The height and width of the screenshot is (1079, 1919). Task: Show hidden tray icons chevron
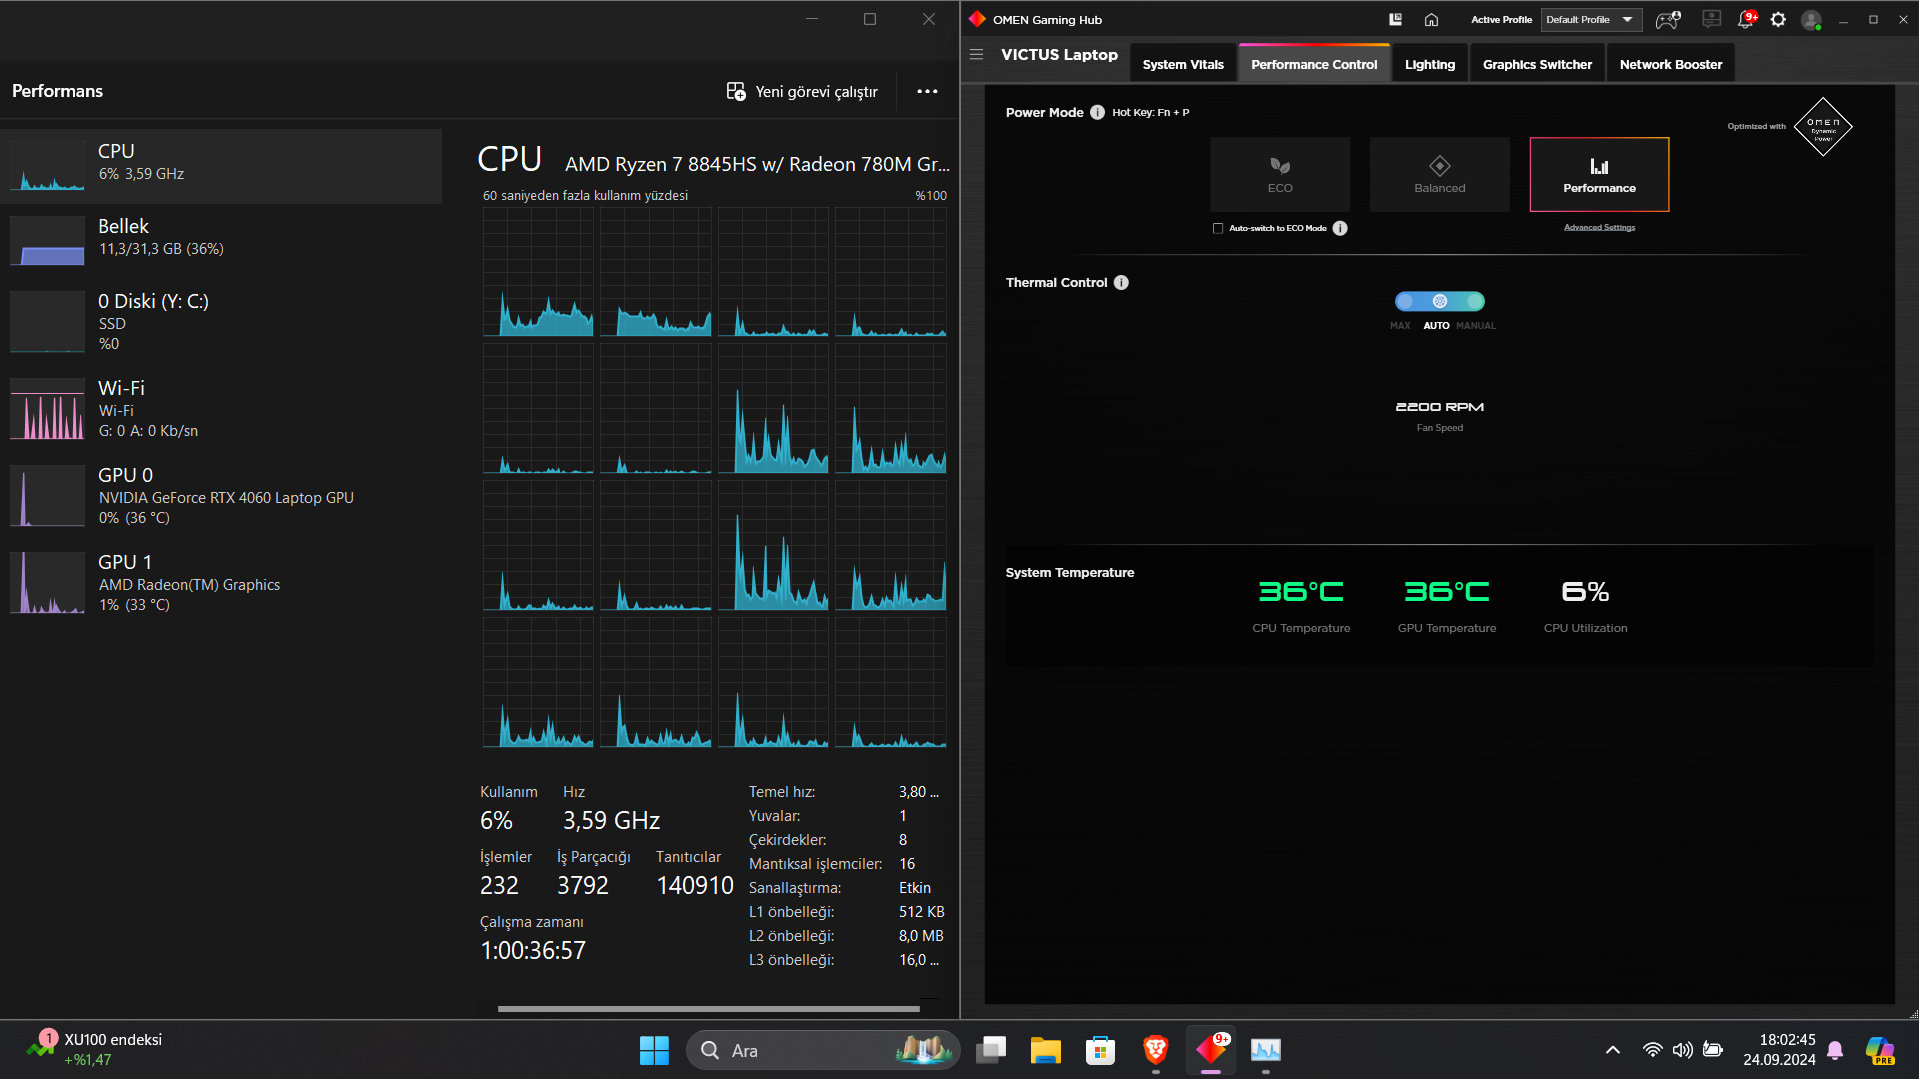1612,1050
